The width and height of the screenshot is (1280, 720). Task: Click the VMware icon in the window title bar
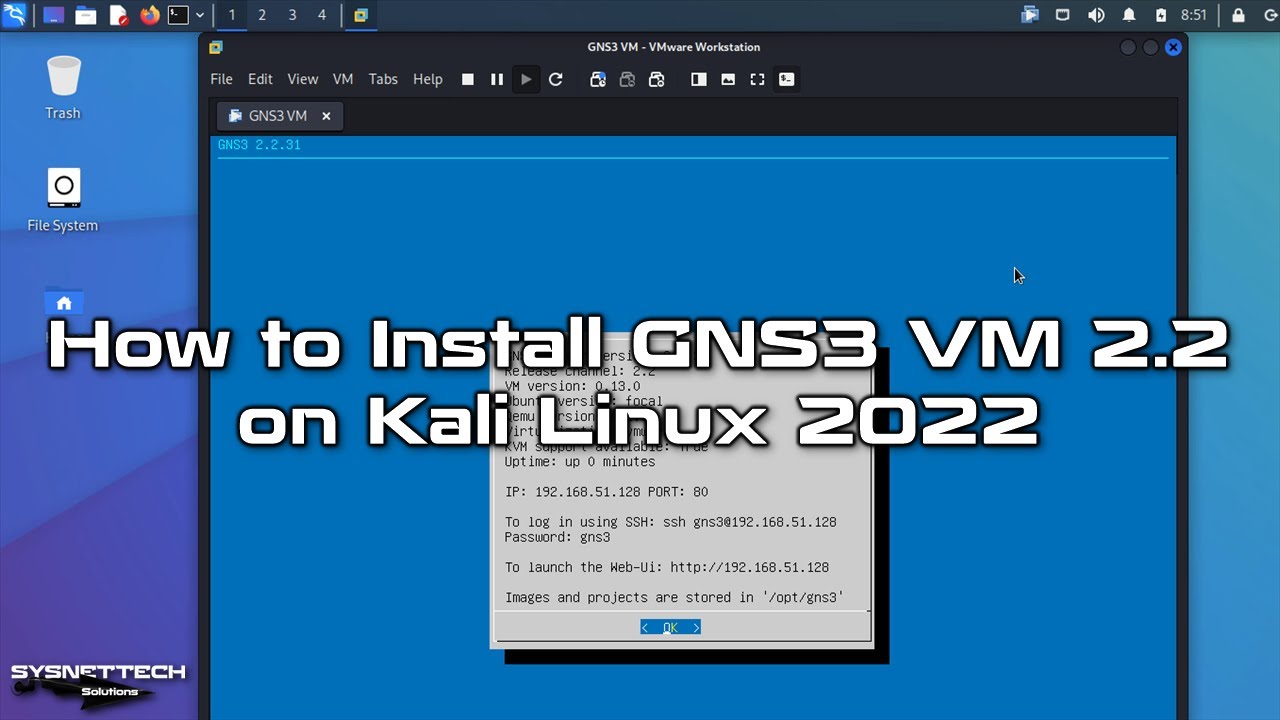(x=215, y=47)
